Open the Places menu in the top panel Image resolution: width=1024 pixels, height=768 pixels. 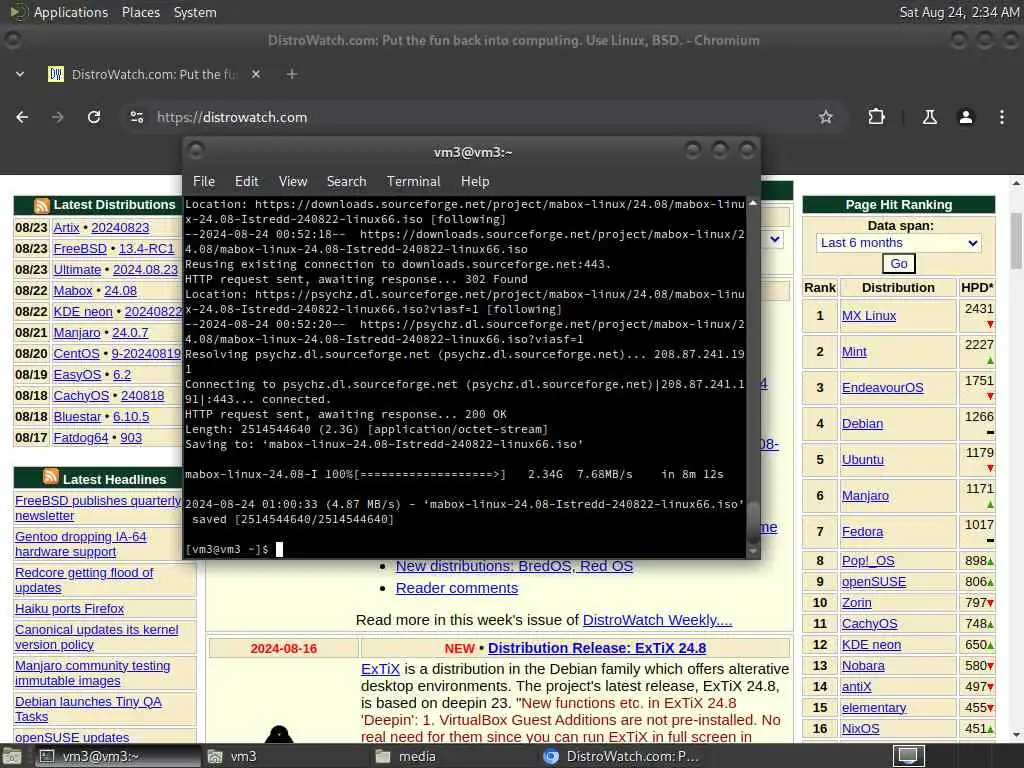tap(140, 12)
